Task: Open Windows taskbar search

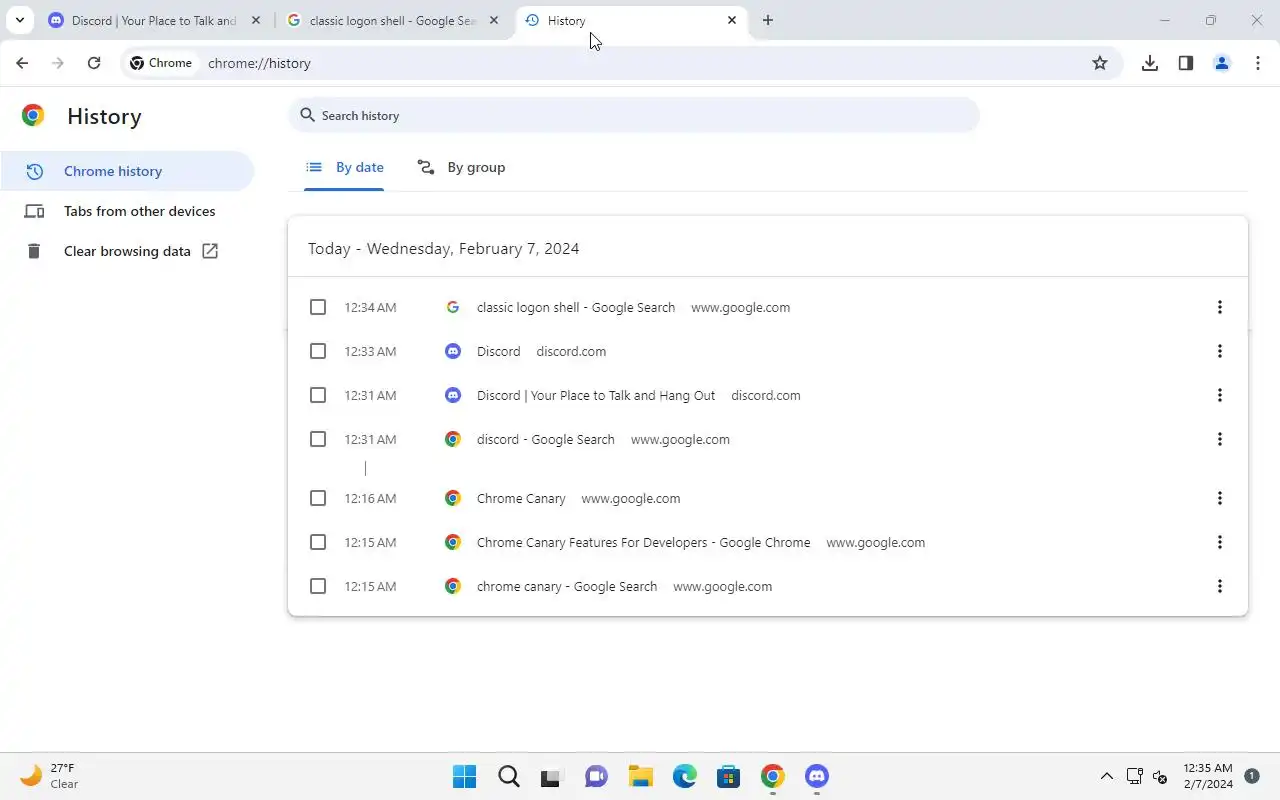Action: click(509, 776)
